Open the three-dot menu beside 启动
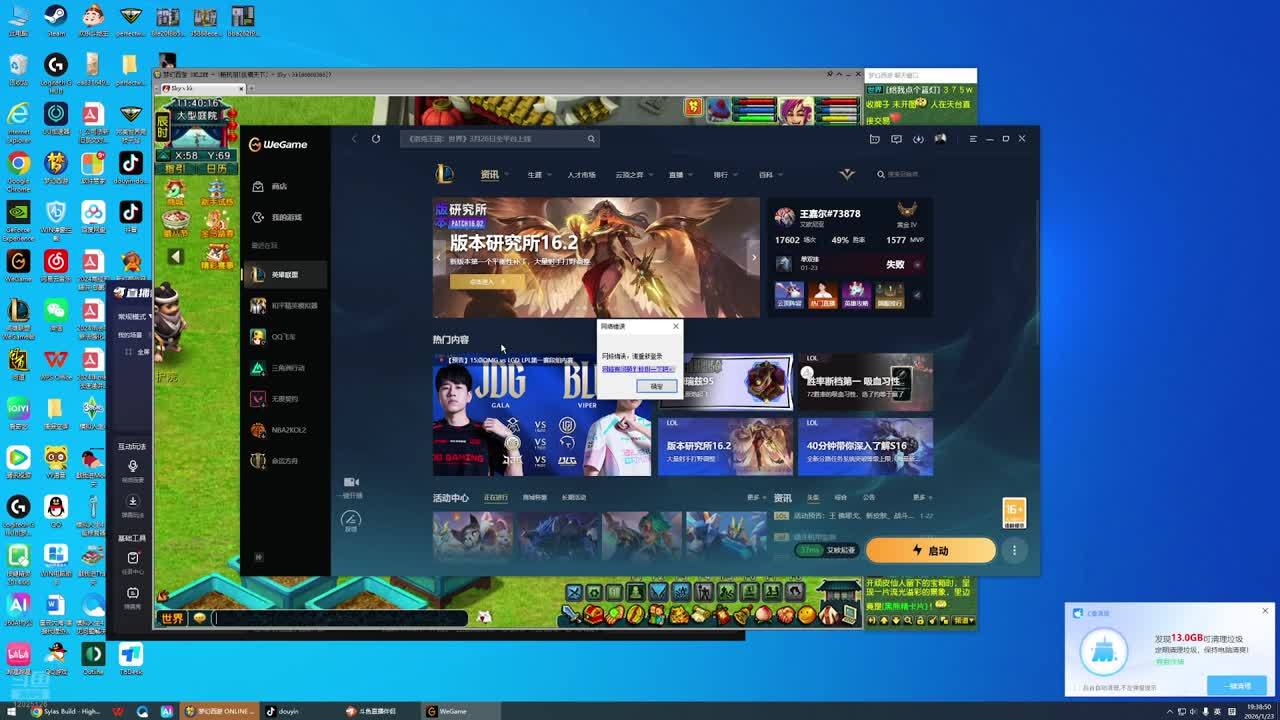Screen dimensions: 1280x720 (x=1014, y=550)
